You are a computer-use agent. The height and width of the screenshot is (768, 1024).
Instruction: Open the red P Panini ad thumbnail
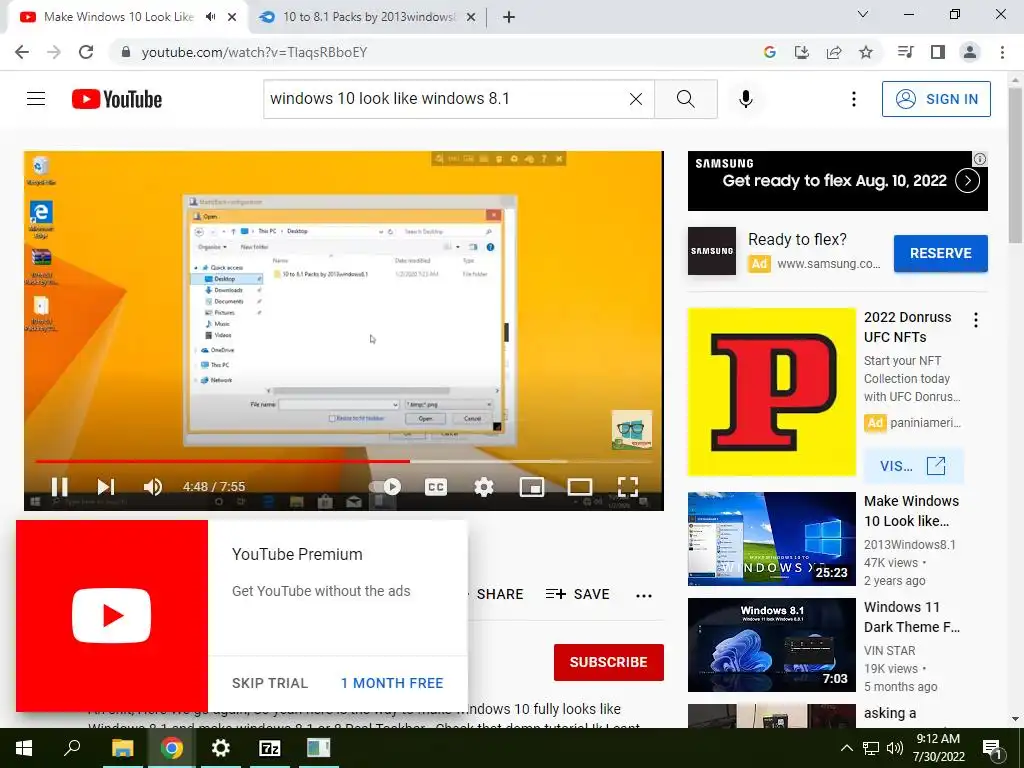[x=771, y=392]
